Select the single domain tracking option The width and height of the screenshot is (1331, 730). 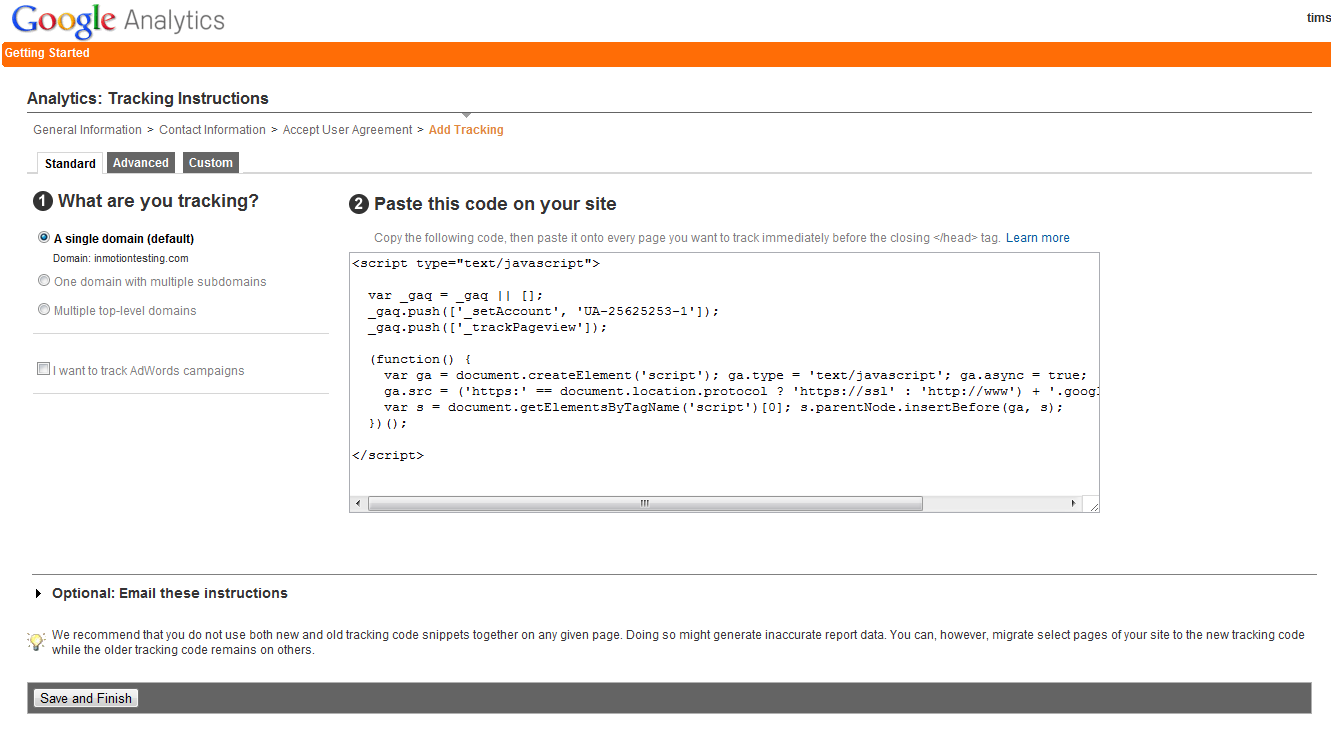43,236
